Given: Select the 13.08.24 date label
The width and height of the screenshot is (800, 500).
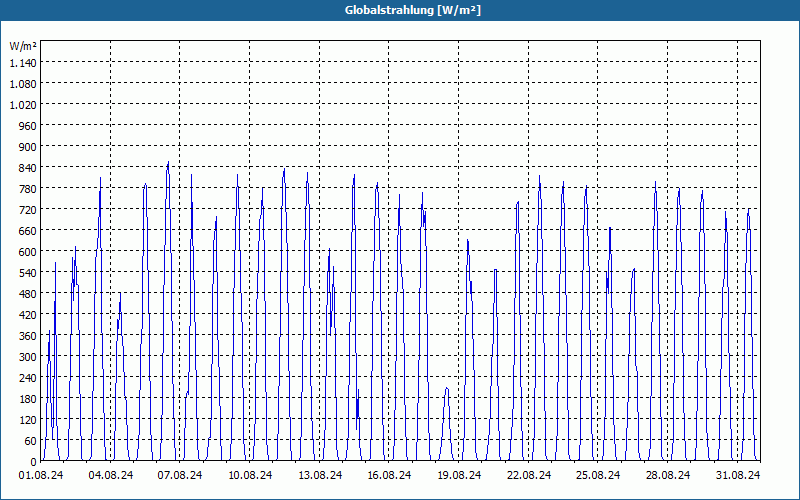Looking at the screenshot, I should coord(320,475).
